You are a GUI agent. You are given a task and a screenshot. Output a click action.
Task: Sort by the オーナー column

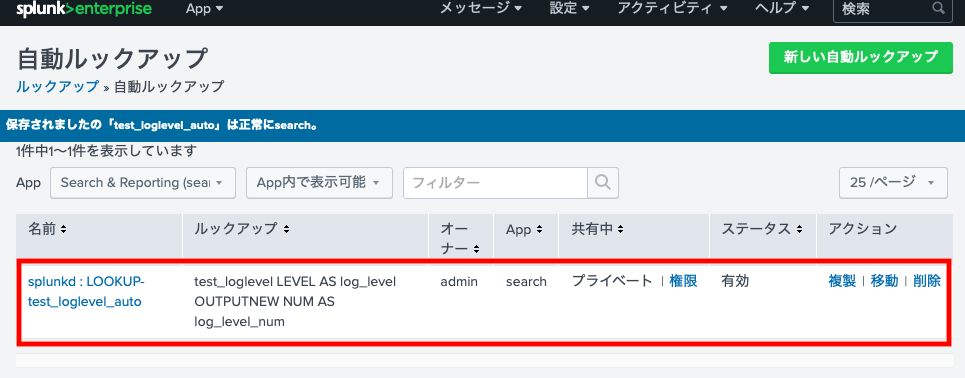tap(459, 239)
